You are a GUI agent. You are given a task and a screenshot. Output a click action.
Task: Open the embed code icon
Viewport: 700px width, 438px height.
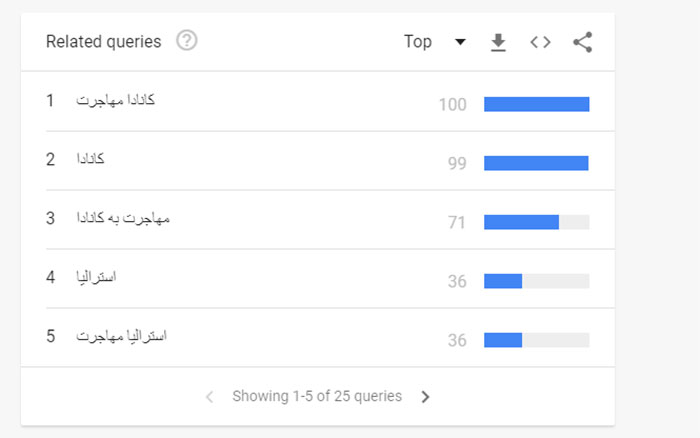click(x=540, y=42)
